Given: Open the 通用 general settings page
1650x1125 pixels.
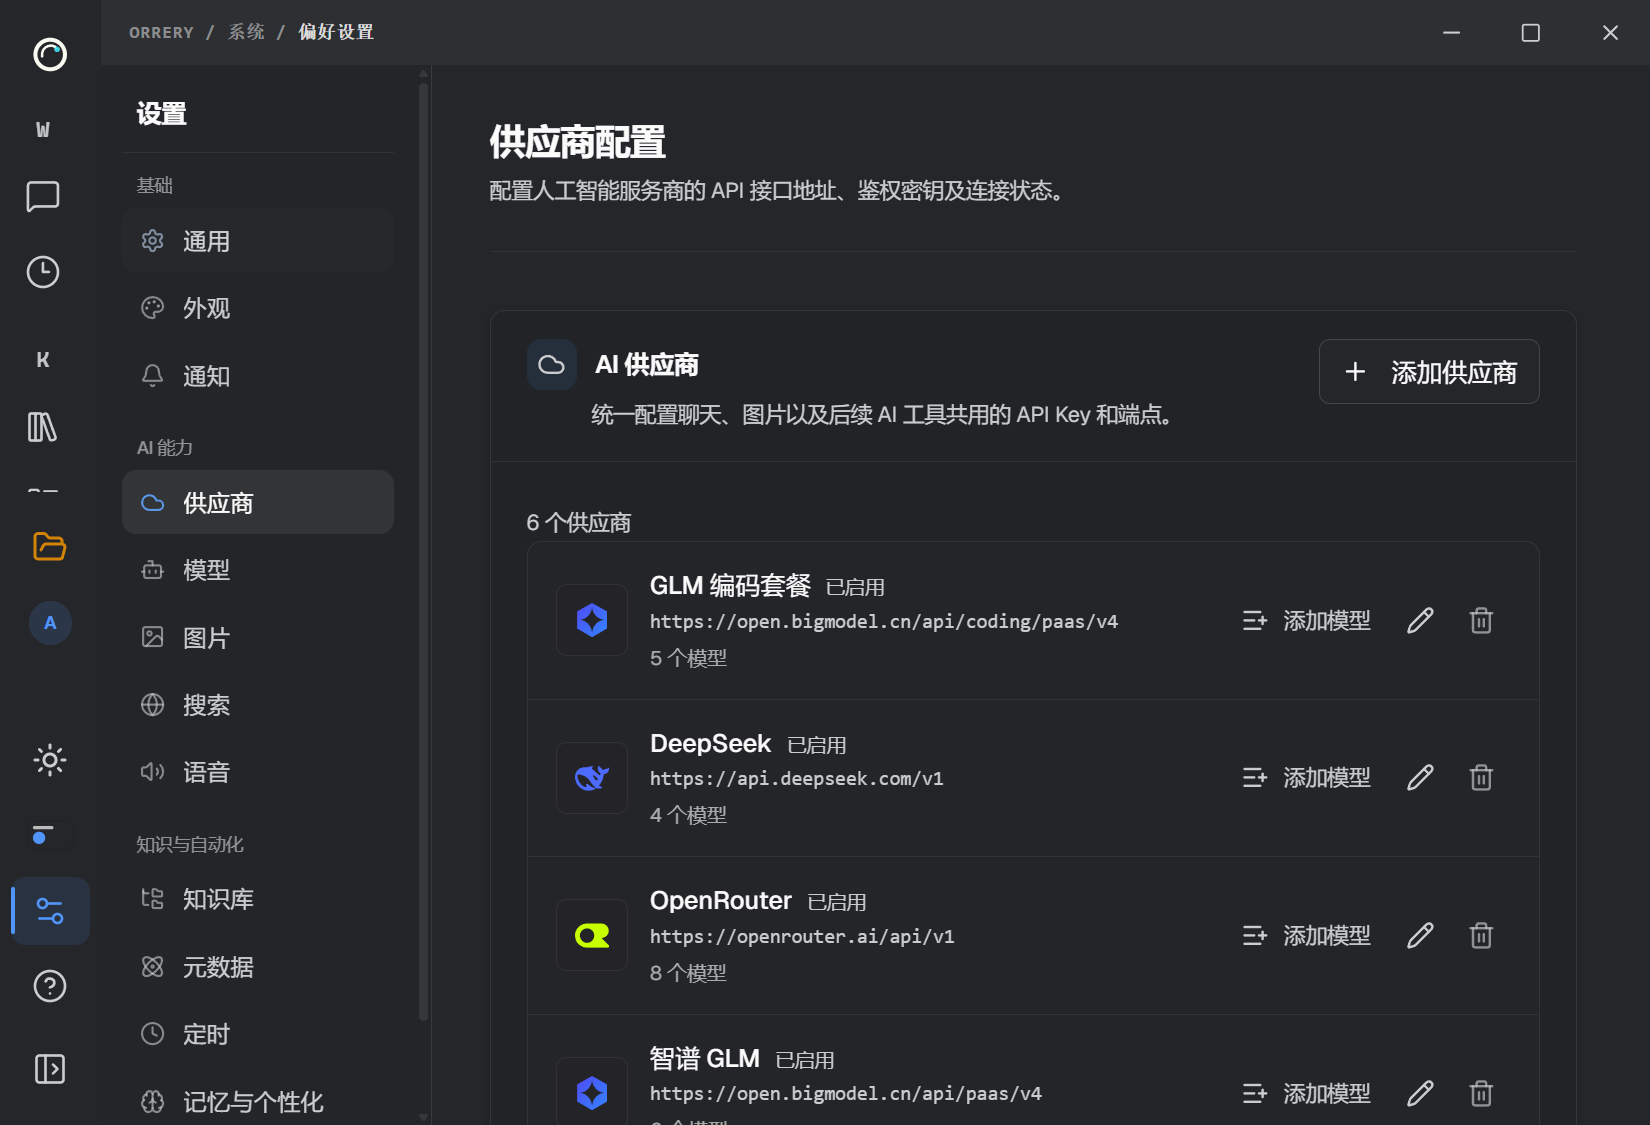Looking at the screenshot, I should pos(258,241).
